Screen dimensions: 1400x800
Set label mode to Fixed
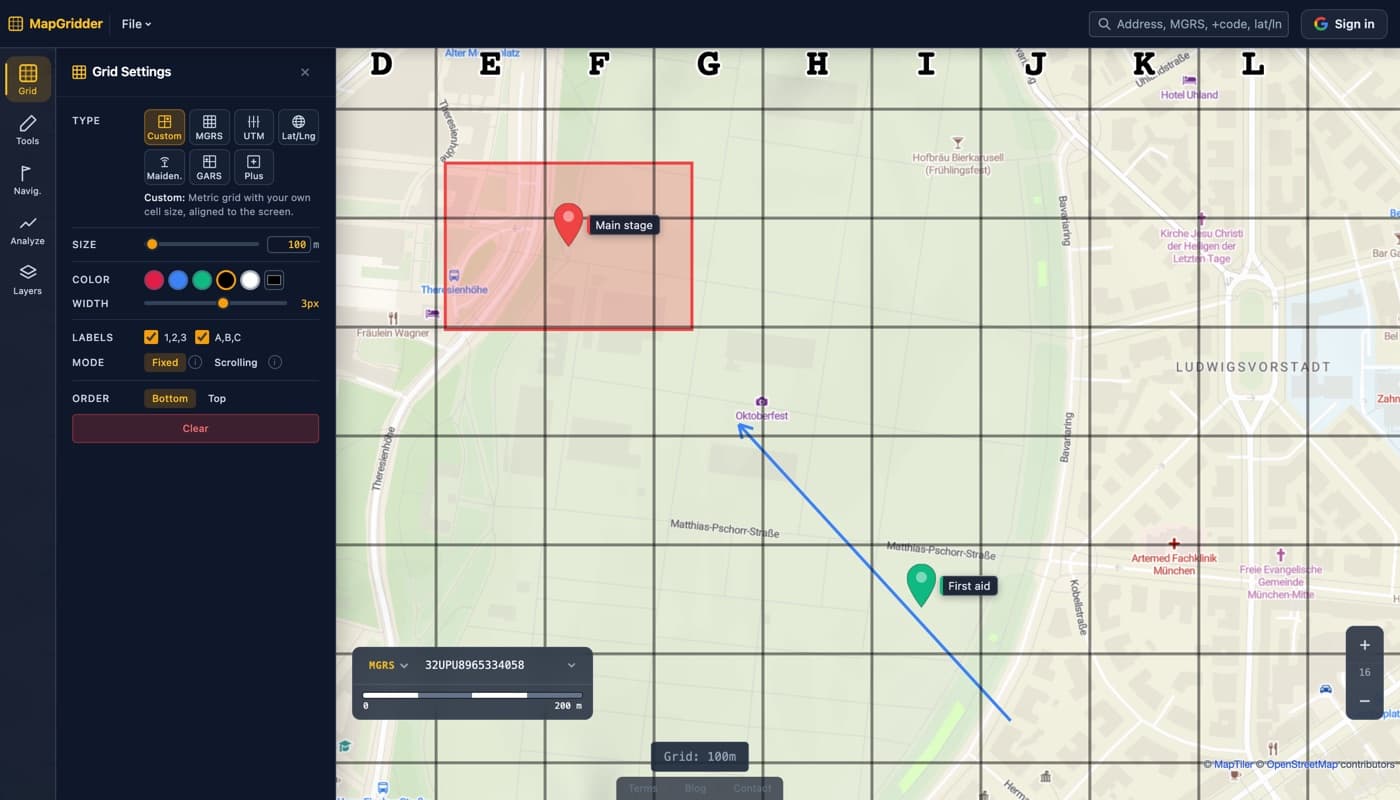pos(165,362)
